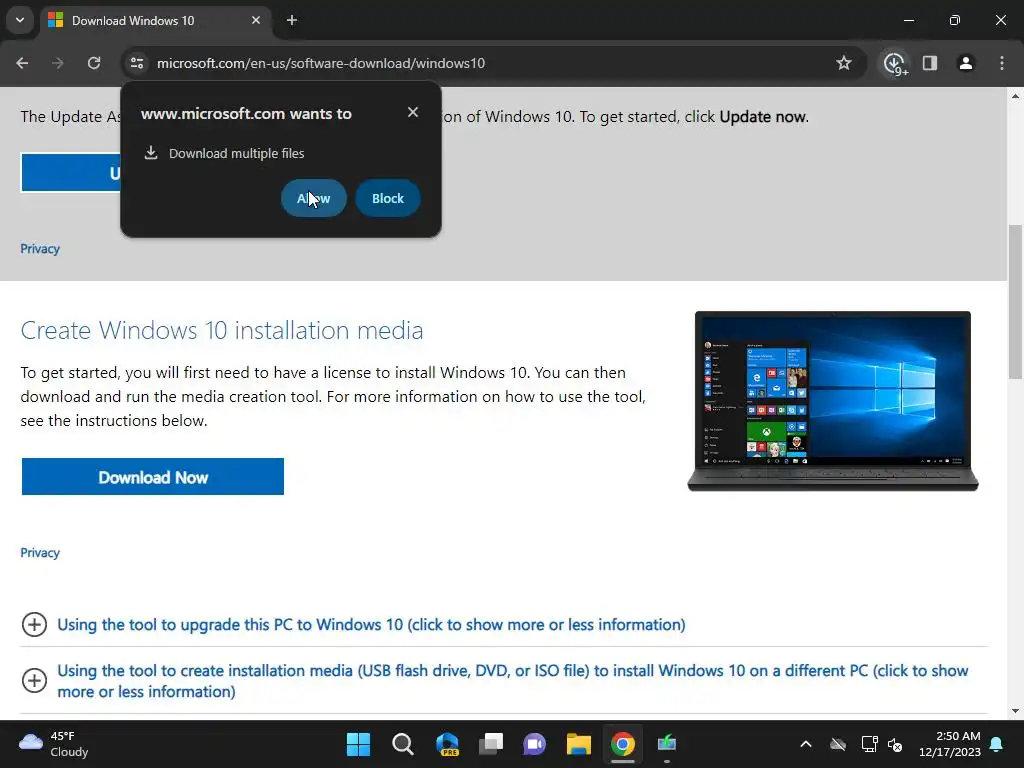Click the Download multiple files icon
This screenshot has width=1024, height=768.
tap(151, 153)
